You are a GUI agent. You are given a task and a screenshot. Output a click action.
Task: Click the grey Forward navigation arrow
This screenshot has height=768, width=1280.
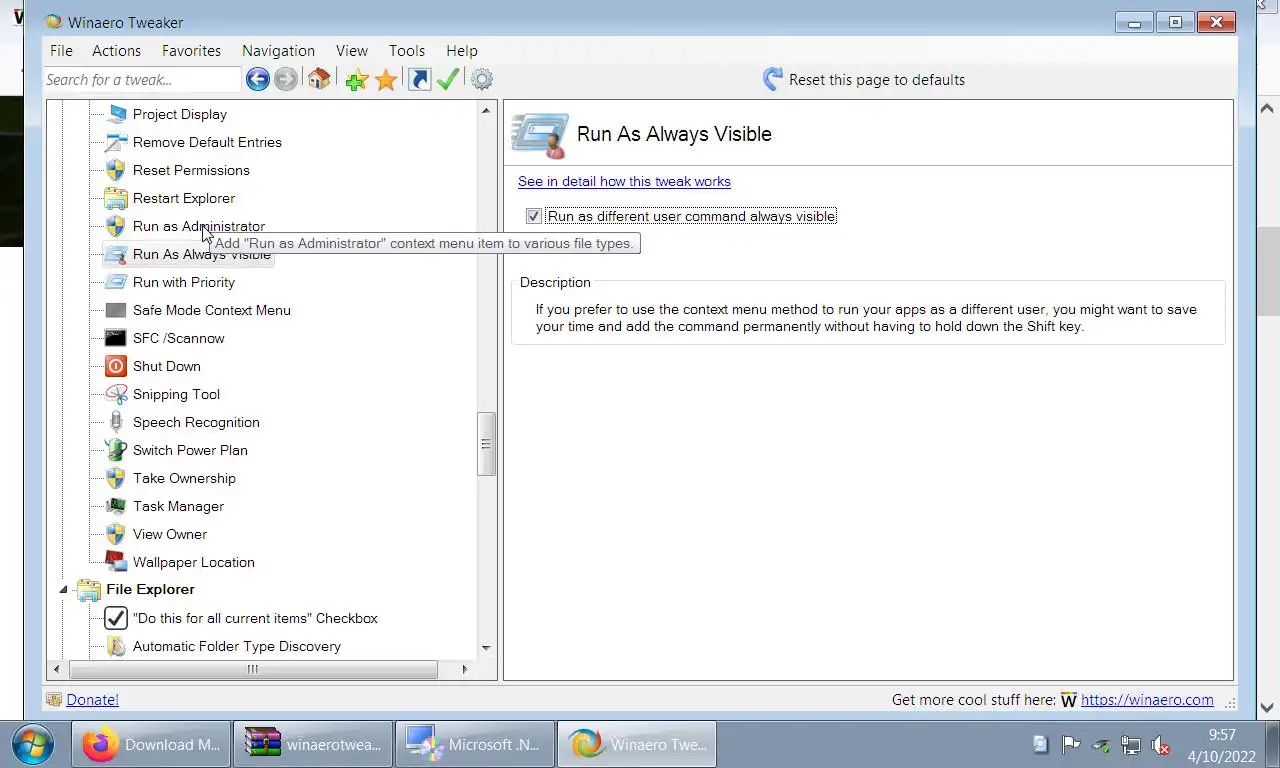(286, 80)
